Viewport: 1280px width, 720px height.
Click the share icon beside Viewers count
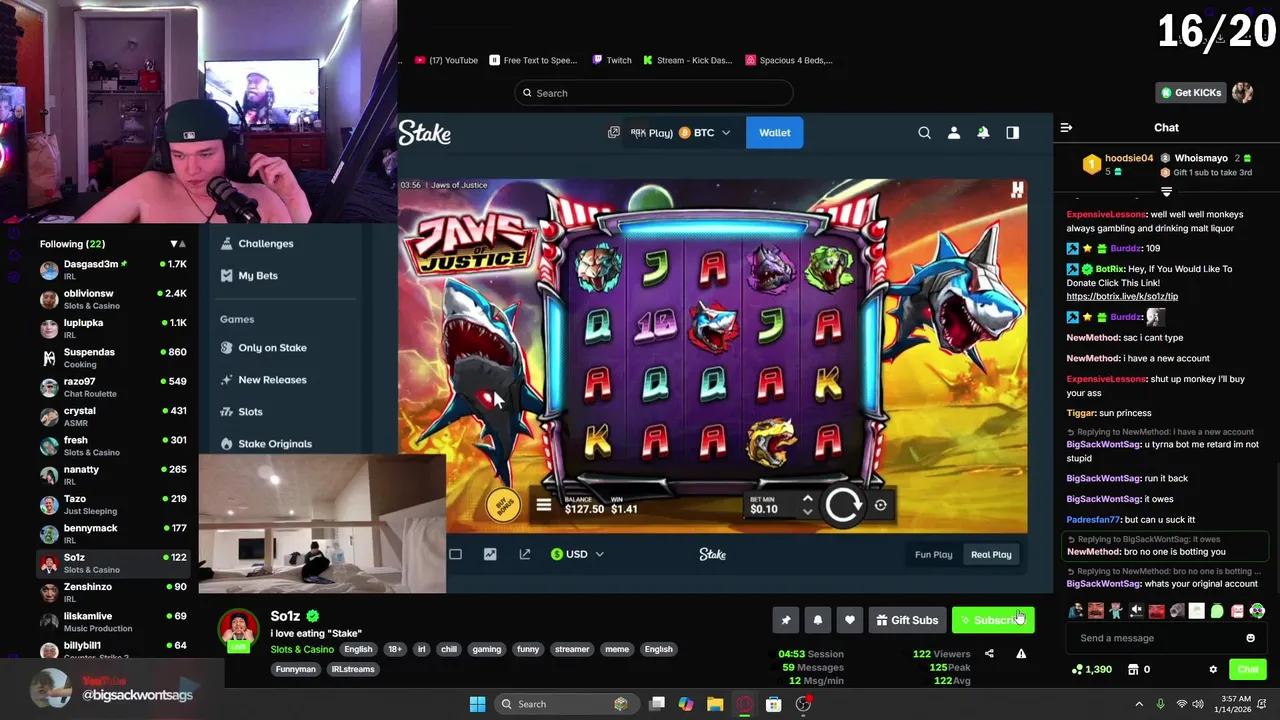[989, 654]
